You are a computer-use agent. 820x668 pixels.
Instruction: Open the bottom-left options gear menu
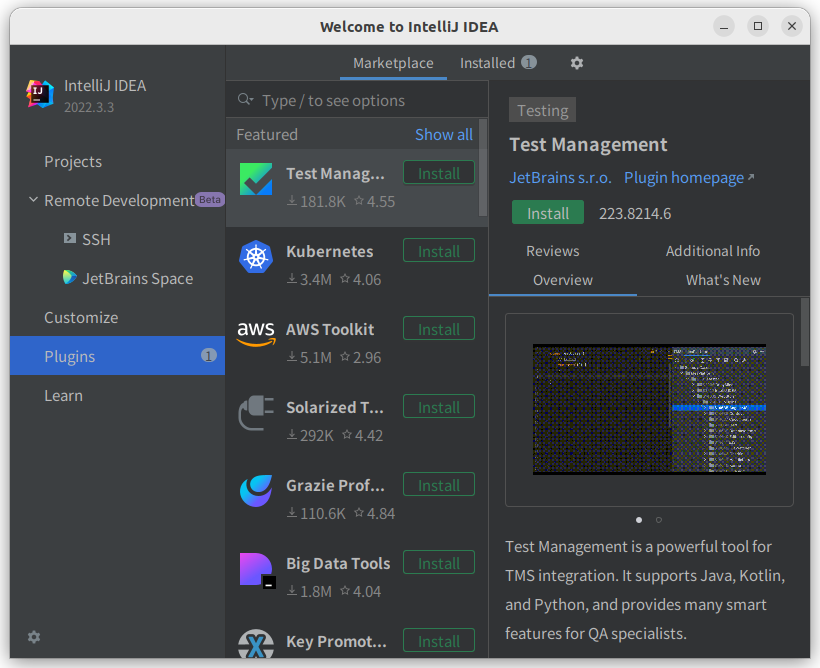(x=34, y=637)
